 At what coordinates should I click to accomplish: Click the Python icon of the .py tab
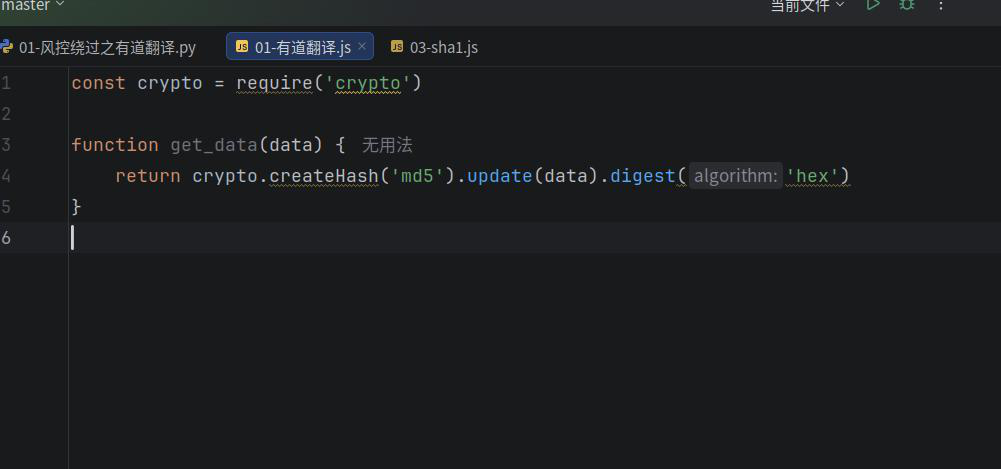[x=6, y=47]
